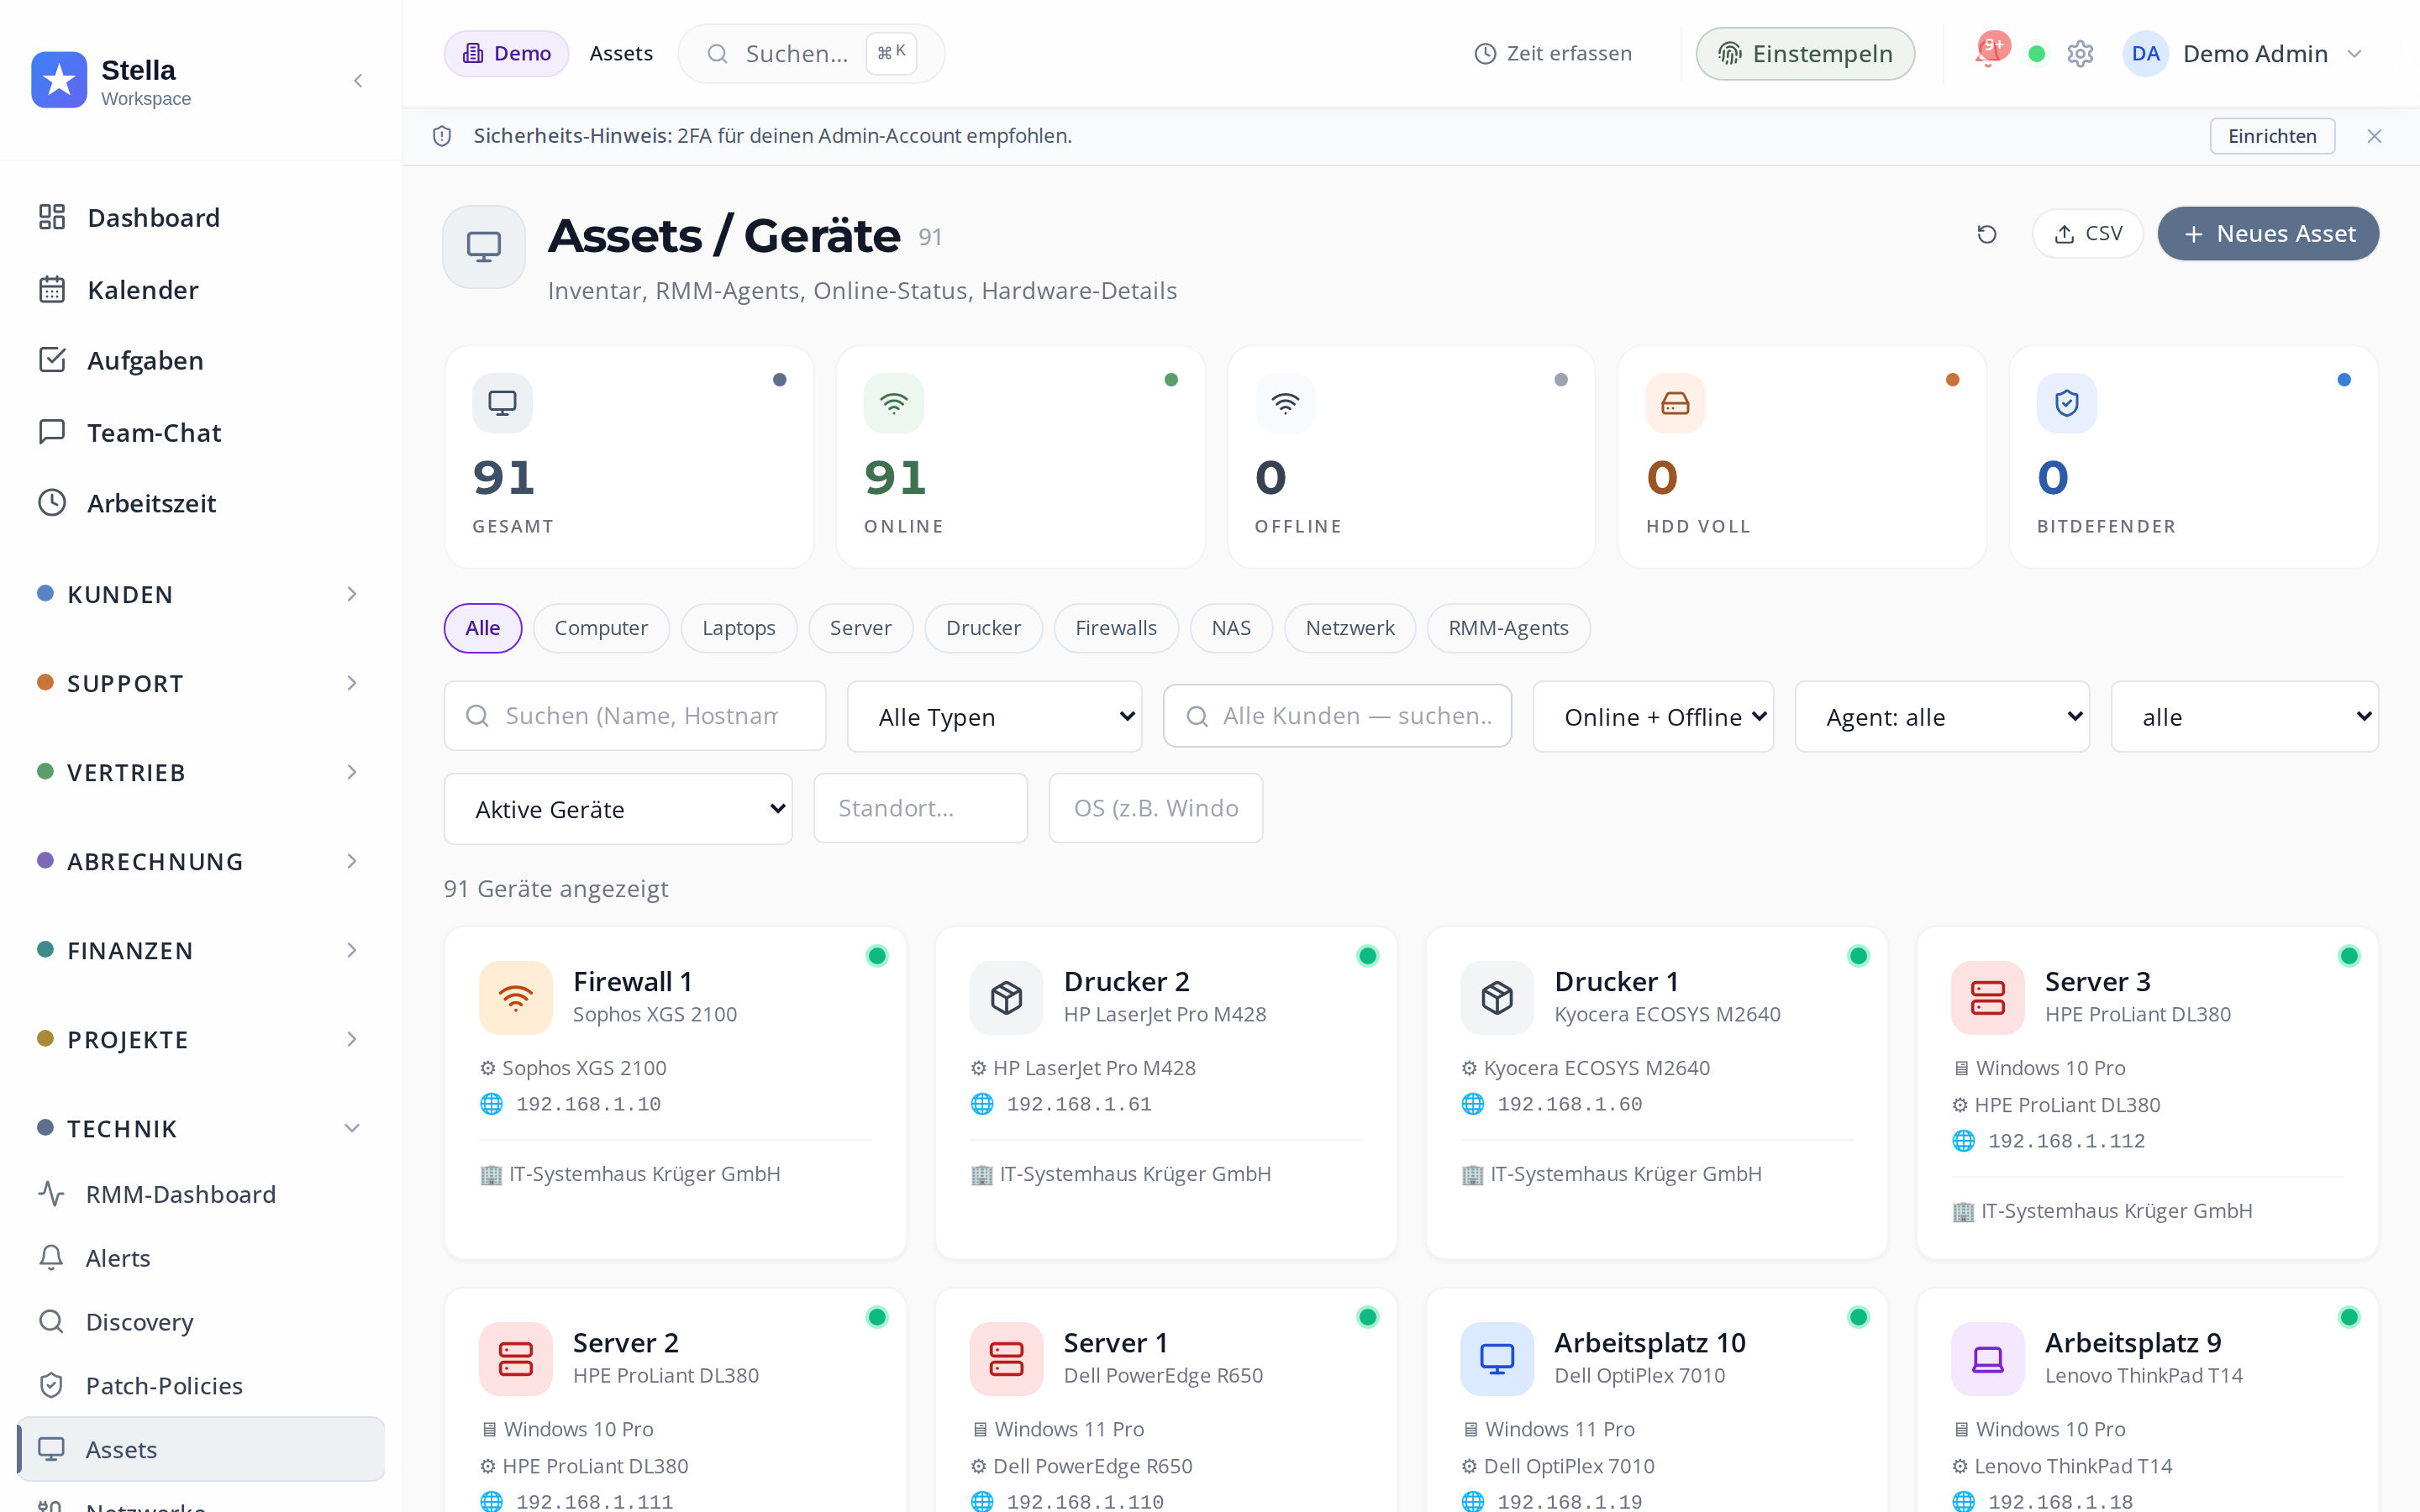The width and height of the screenshot is (2420, 1512).
Task: Click the refresh icon beside CSV
Action: pyautogui.click(x=1987, y=234)
